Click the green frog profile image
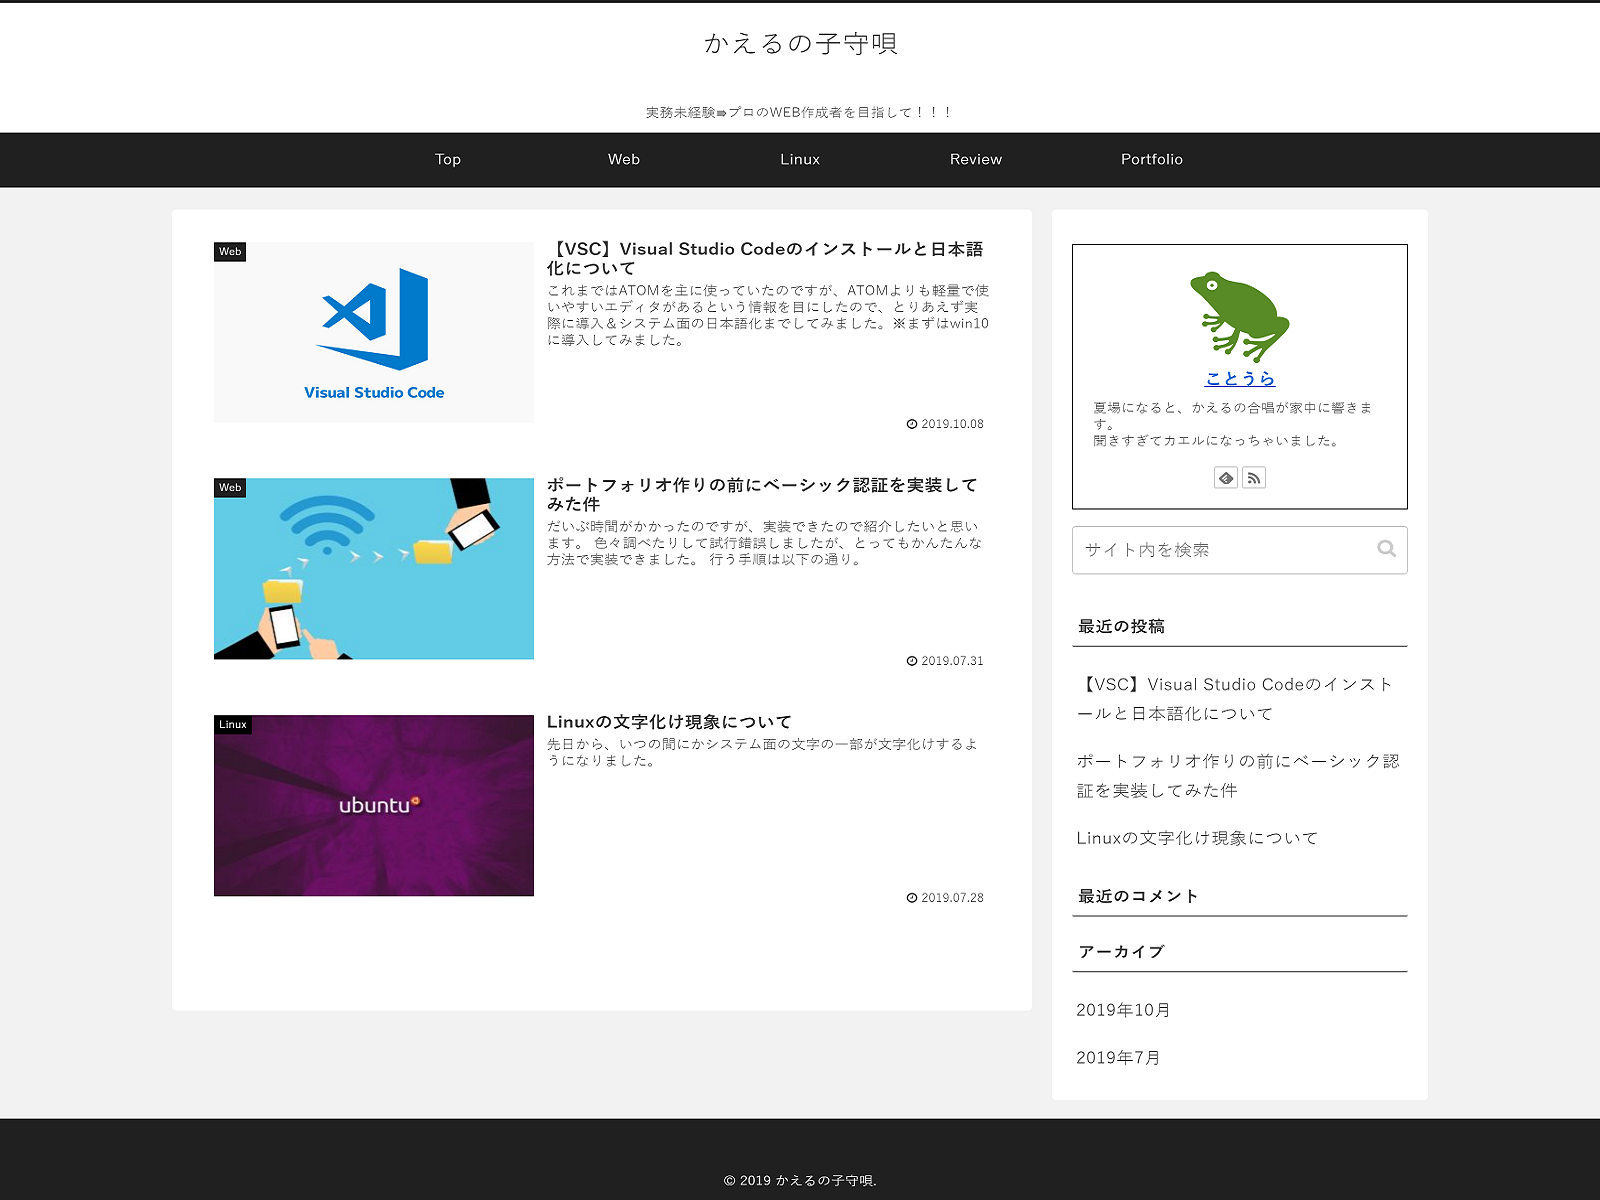Image resolution: width=1600 pixels, height=1200 pixels. pos(1240,316)
